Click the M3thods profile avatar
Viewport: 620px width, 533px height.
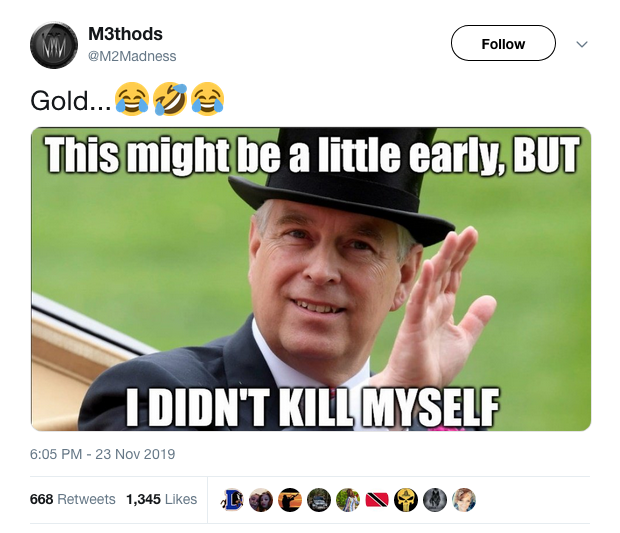(54, 45)
